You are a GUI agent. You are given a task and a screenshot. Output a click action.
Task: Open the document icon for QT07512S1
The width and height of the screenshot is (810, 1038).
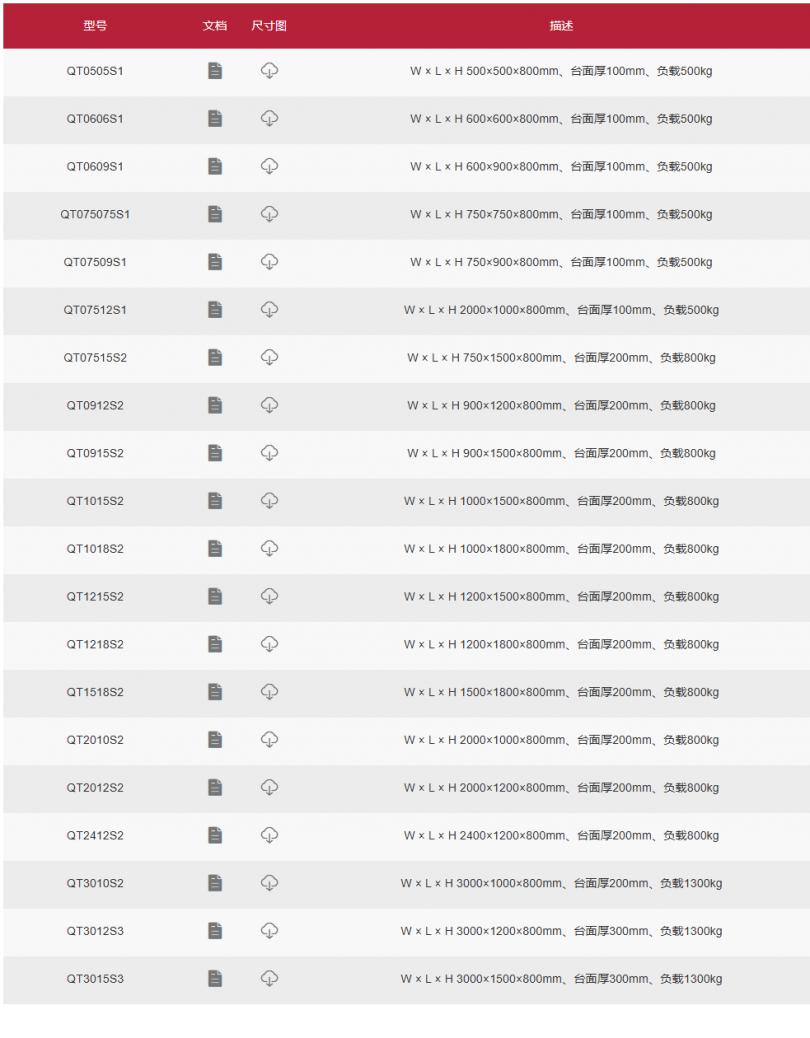point(215,310)
